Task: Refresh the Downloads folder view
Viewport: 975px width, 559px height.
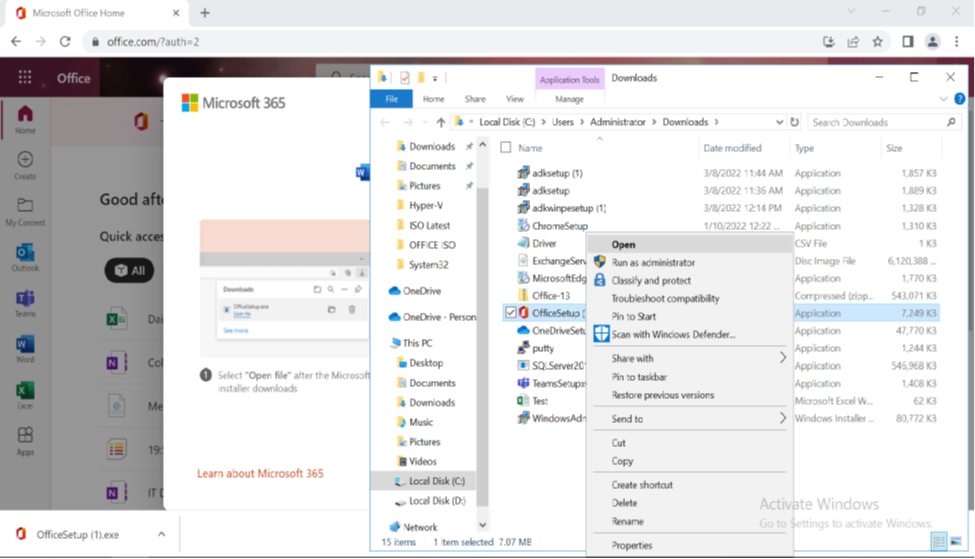Action: [794, 122]
